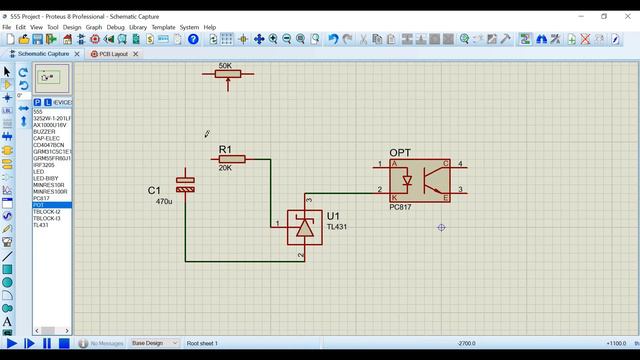
Task: Close the Schematic Capture tab
Action: pyautogui.click(x=77, y=54)
